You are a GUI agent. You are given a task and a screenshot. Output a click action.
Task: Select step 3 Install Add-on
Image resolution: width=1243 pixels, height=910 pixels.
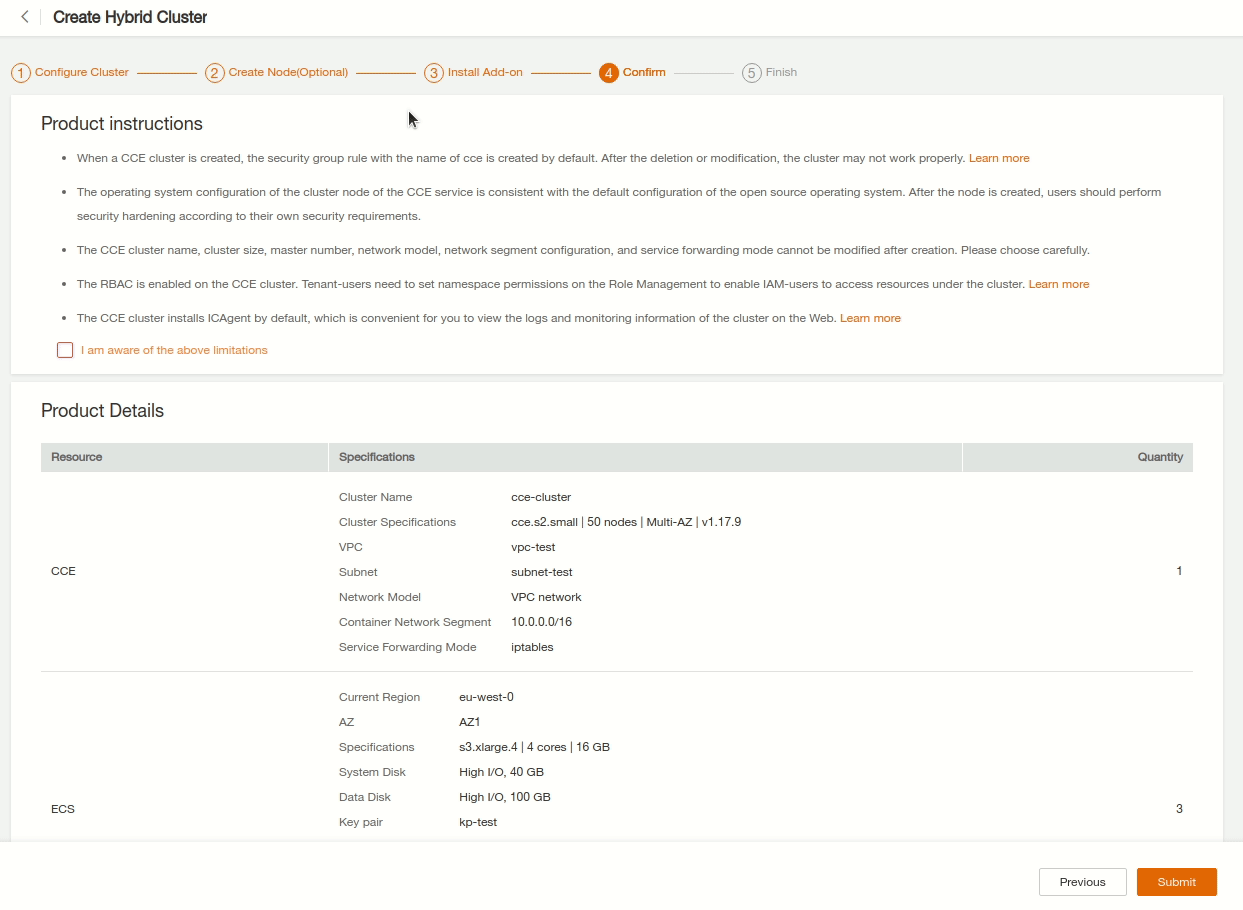[x=474, y=73]
